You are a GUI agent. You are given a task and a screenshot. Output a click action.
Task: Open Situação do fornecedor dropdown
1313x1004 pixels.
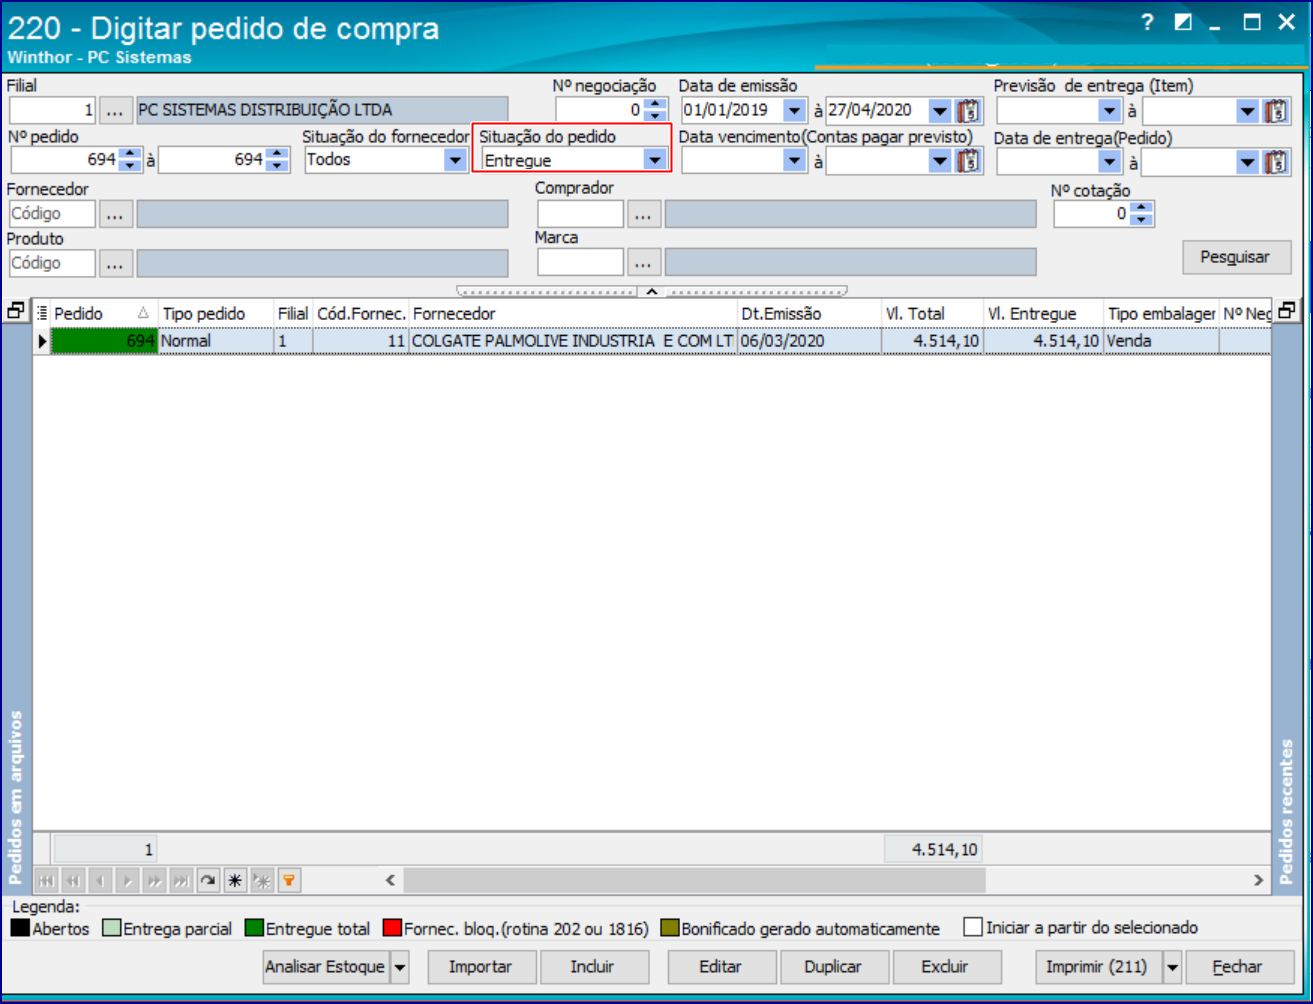[x=455, y=160]
